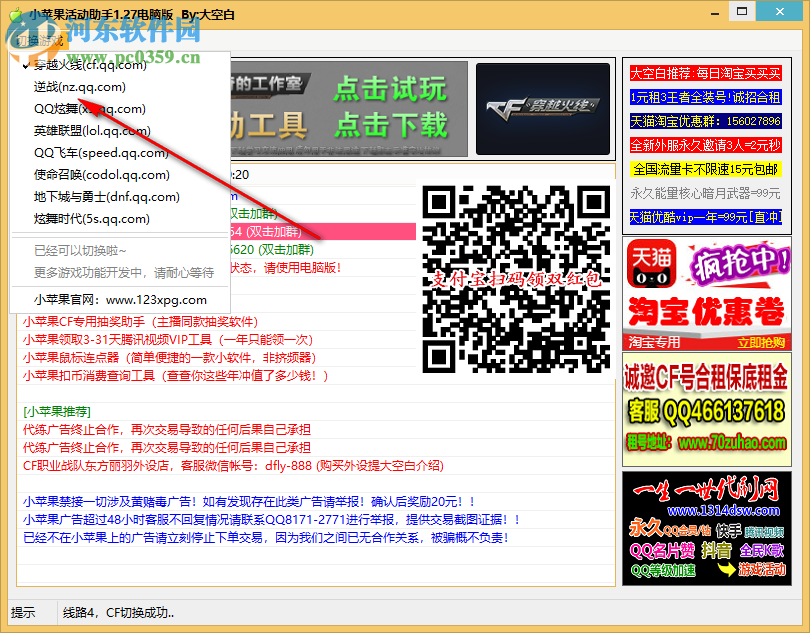The width and height of the screenshot is (810, 633).
Task: Select 炫舞时代(5s.qq.com) menu item
Action: tap(91, 219)
